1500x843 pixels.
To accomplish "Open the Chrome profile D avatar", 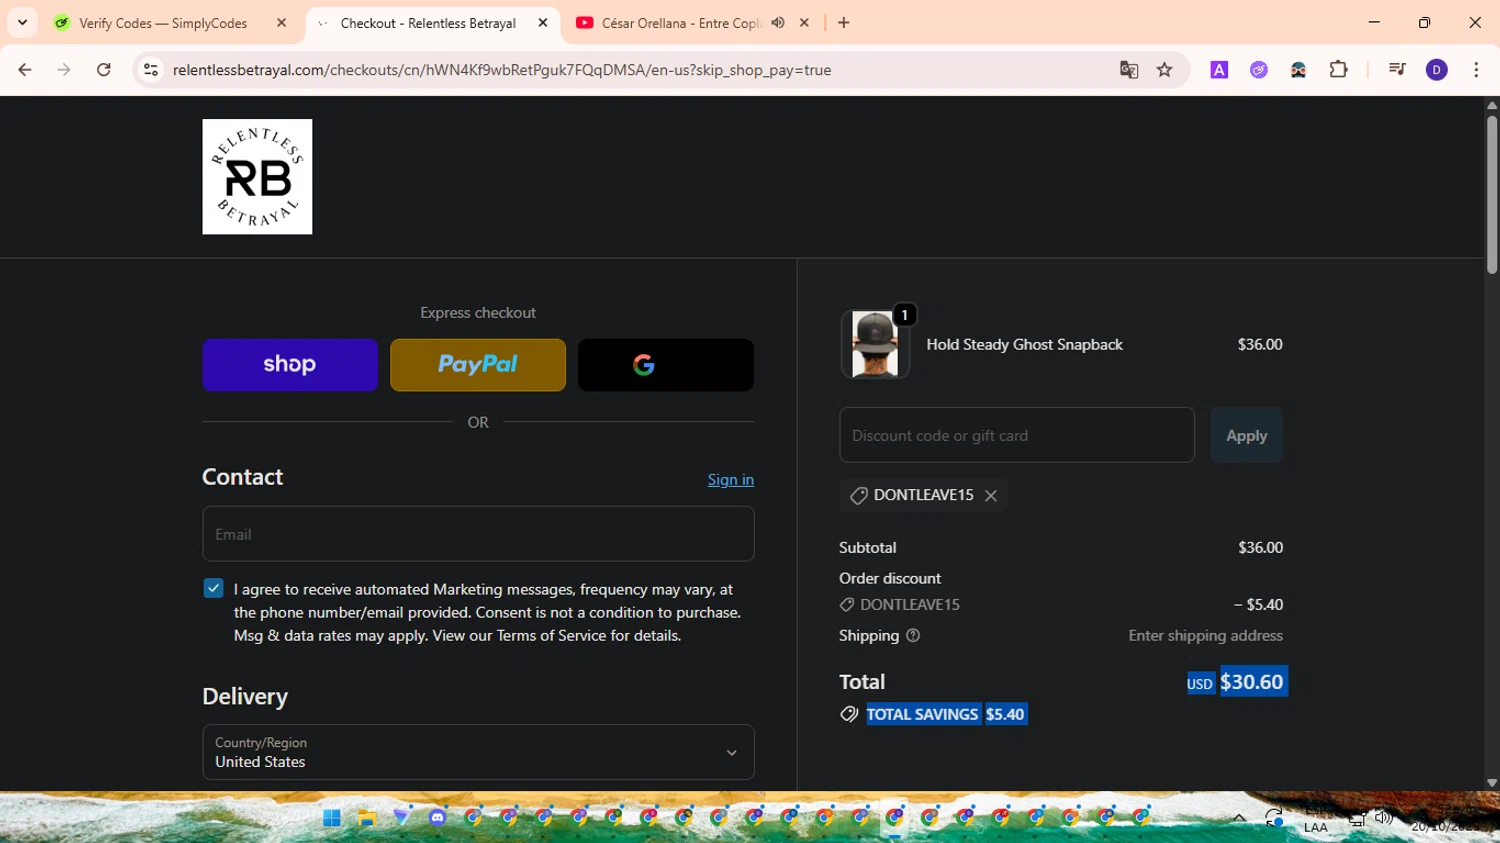I will coord(1437,70).
